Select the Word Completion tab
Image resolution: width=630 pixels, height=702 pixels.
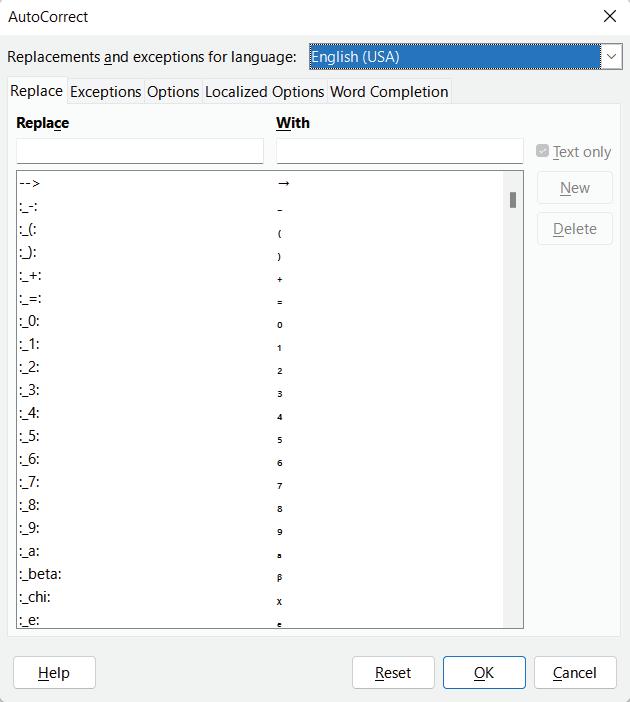pos(389,92)
